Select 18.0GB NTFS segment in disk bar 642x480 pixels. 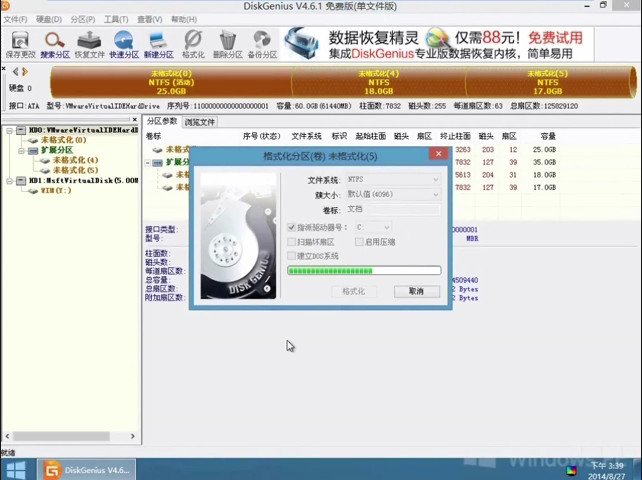379,82
